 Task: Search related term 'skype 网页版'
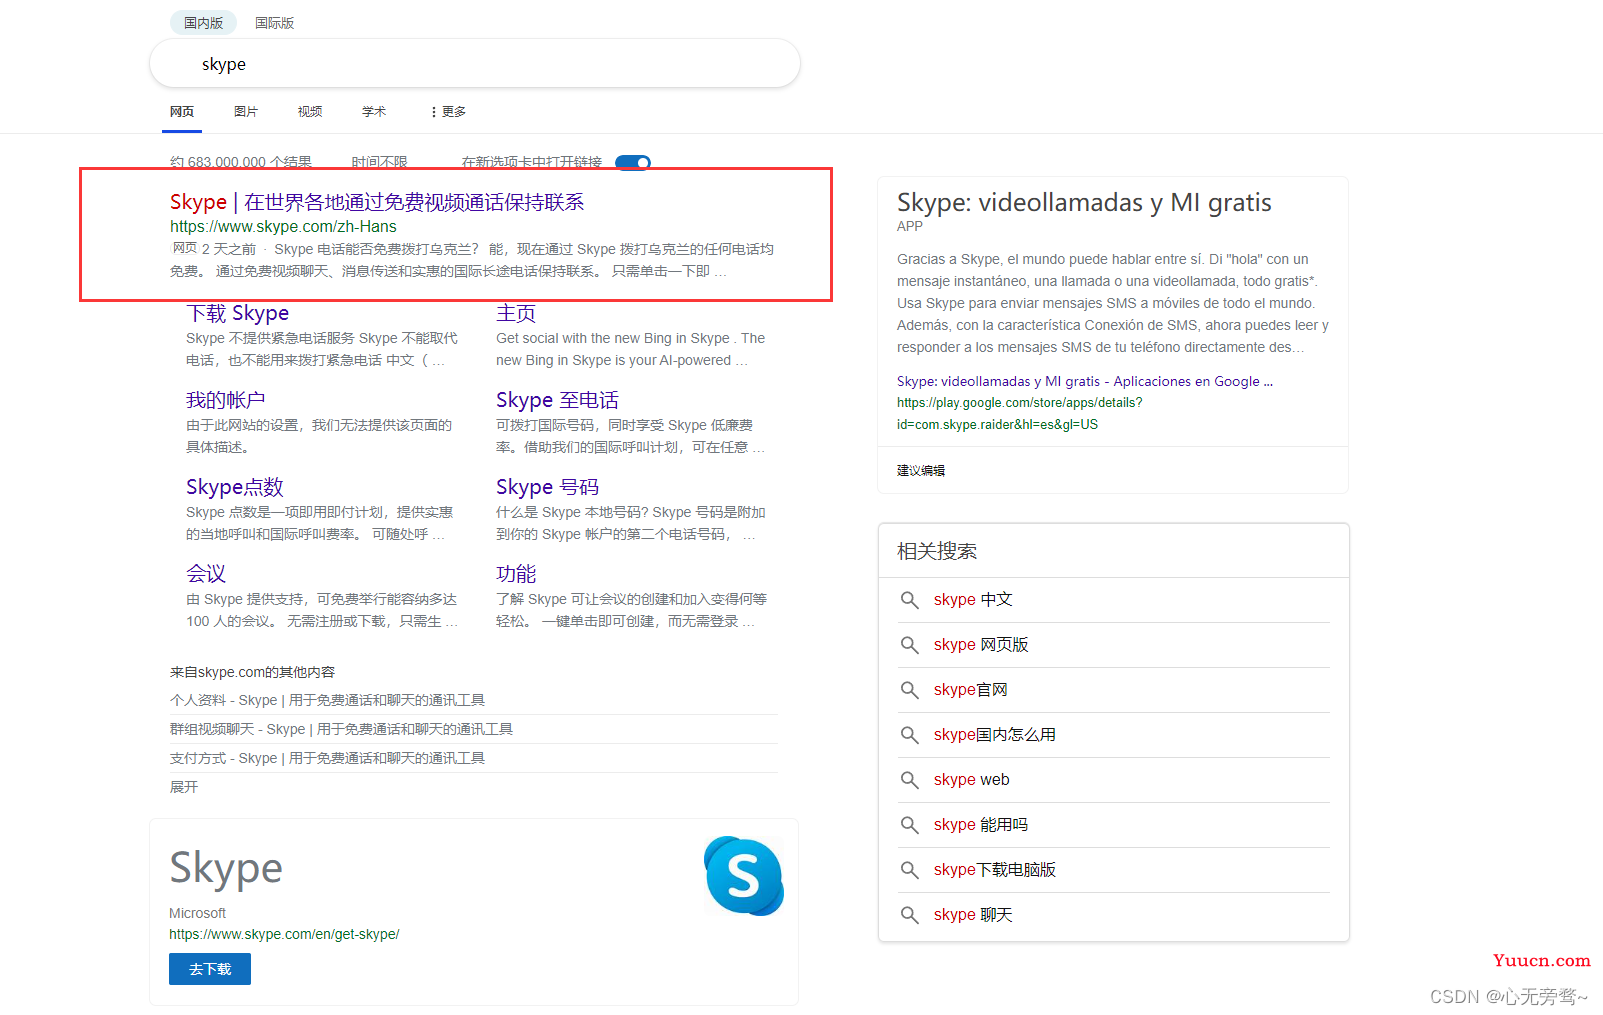tap(981, 645)
